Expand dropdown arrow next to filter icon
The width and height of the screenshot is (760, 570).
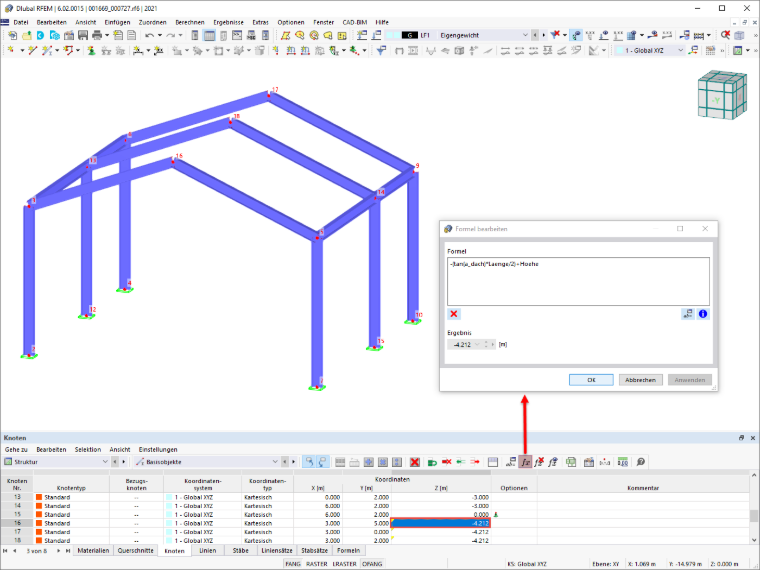coord(565,35)
